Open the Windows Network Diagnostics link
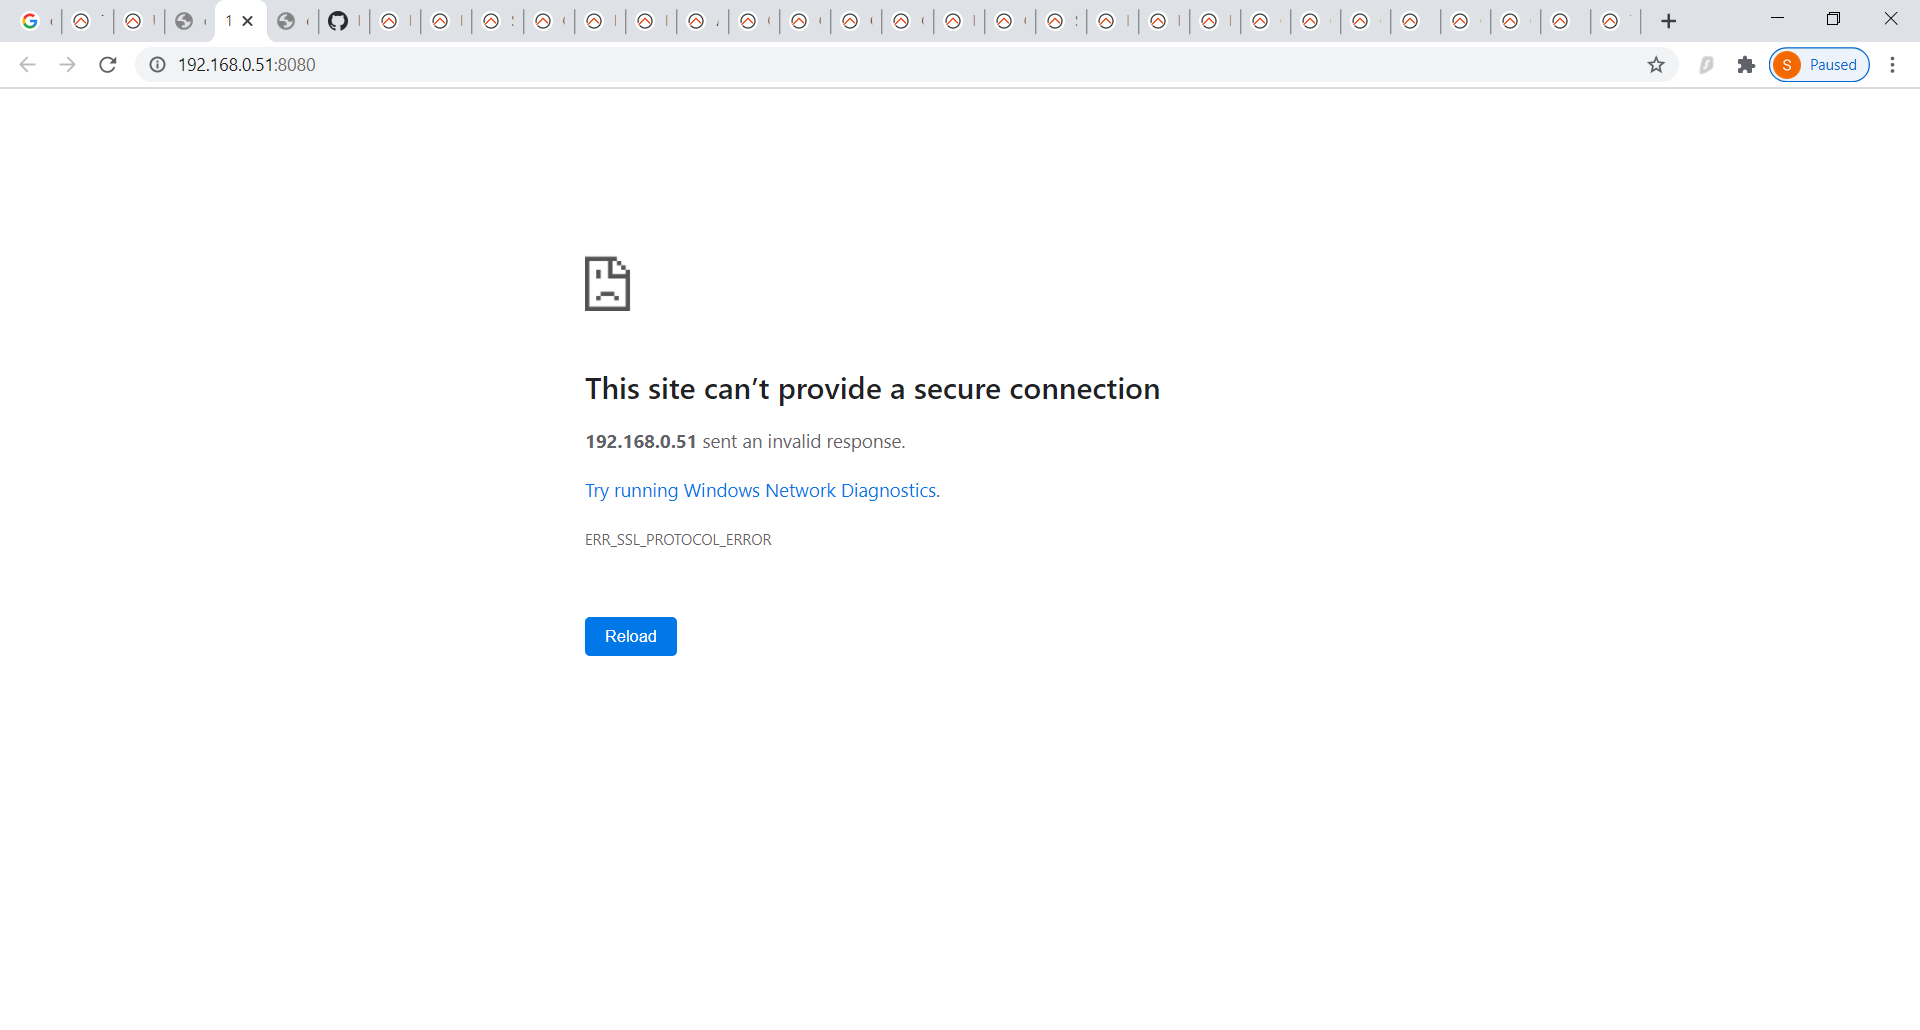Viewport: 1920px width, 1030px height. (761, 491)
